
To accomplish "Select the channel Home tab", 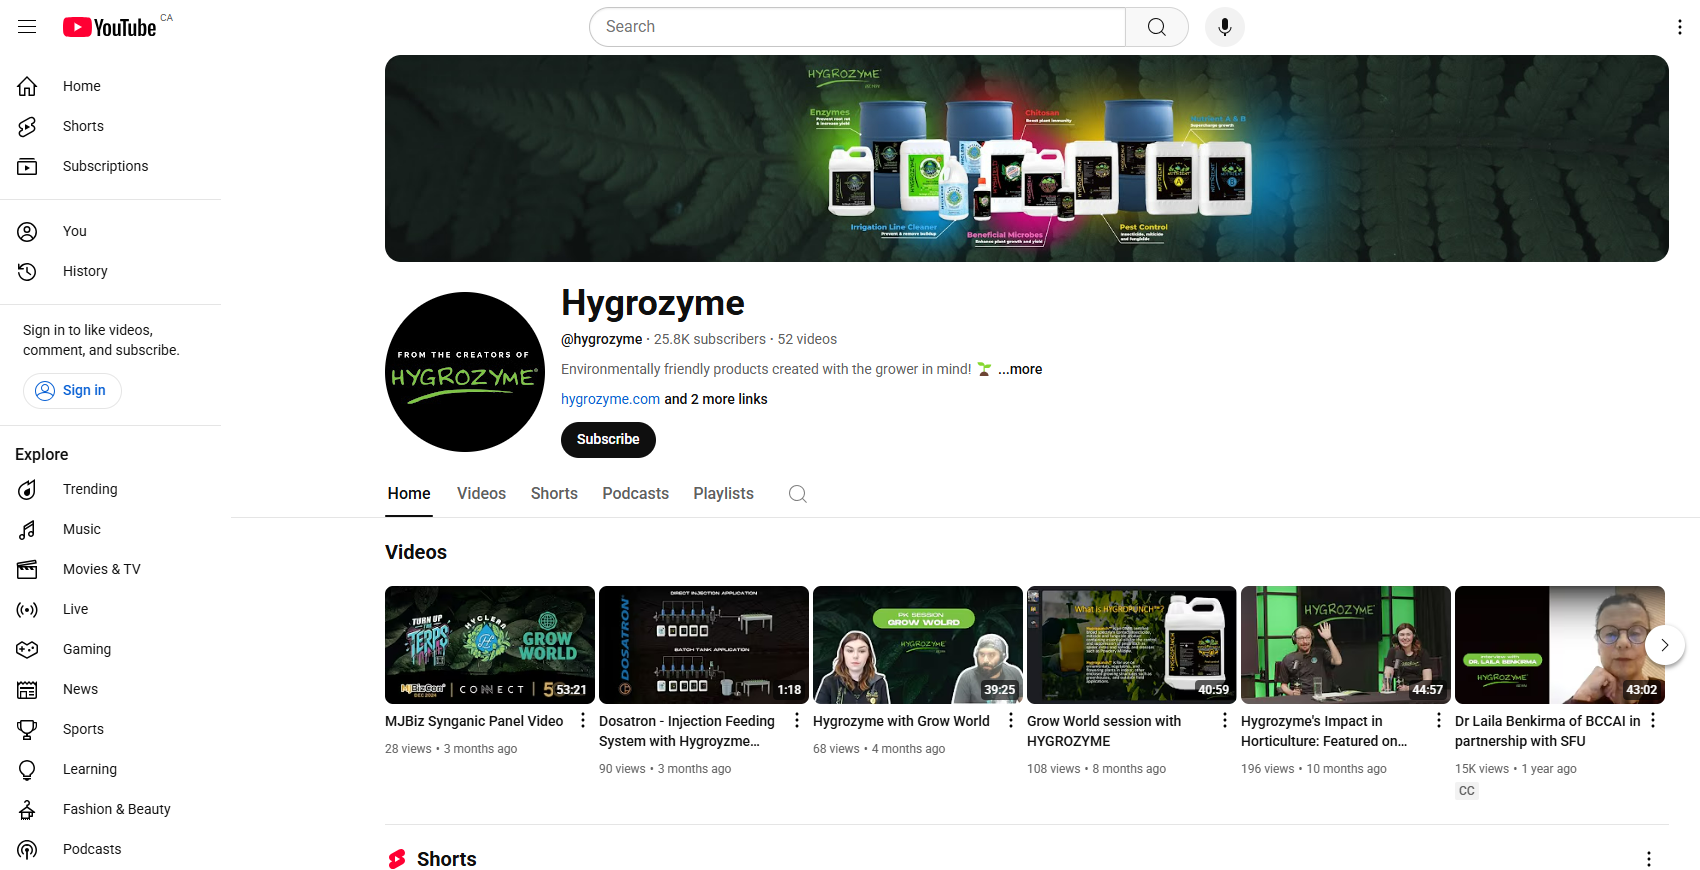I will point(409,494).
